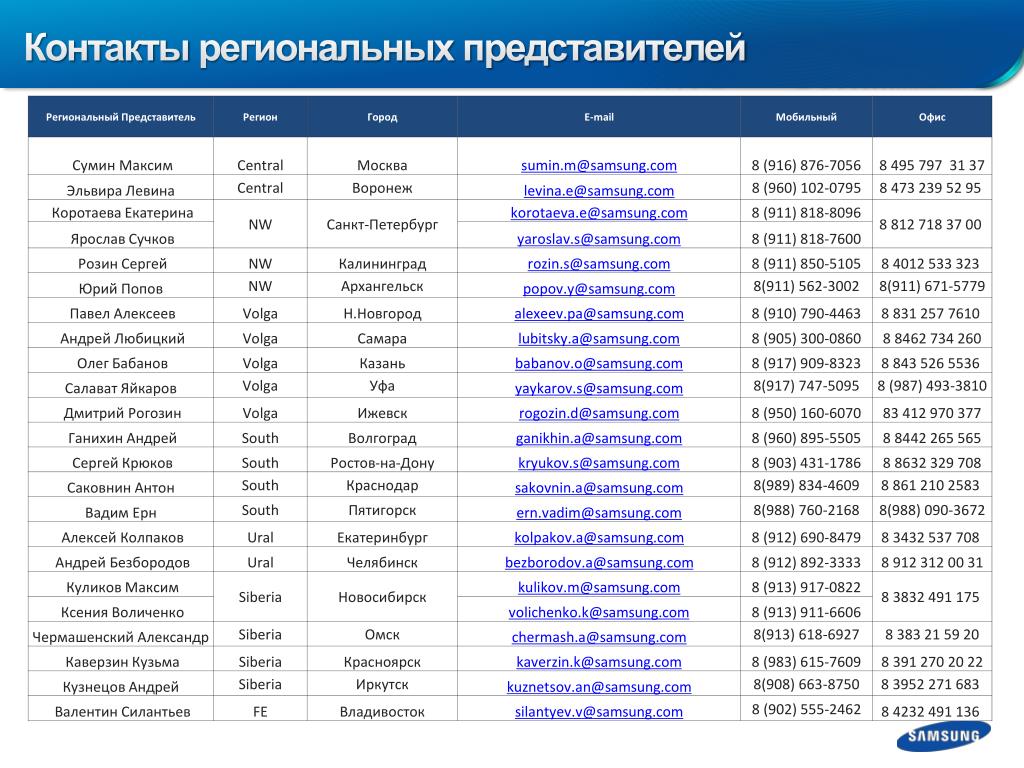Click mobile number '8 (916) 876-7056'
The width and height of the screenshot is (1024, 768).
(806, 166)
